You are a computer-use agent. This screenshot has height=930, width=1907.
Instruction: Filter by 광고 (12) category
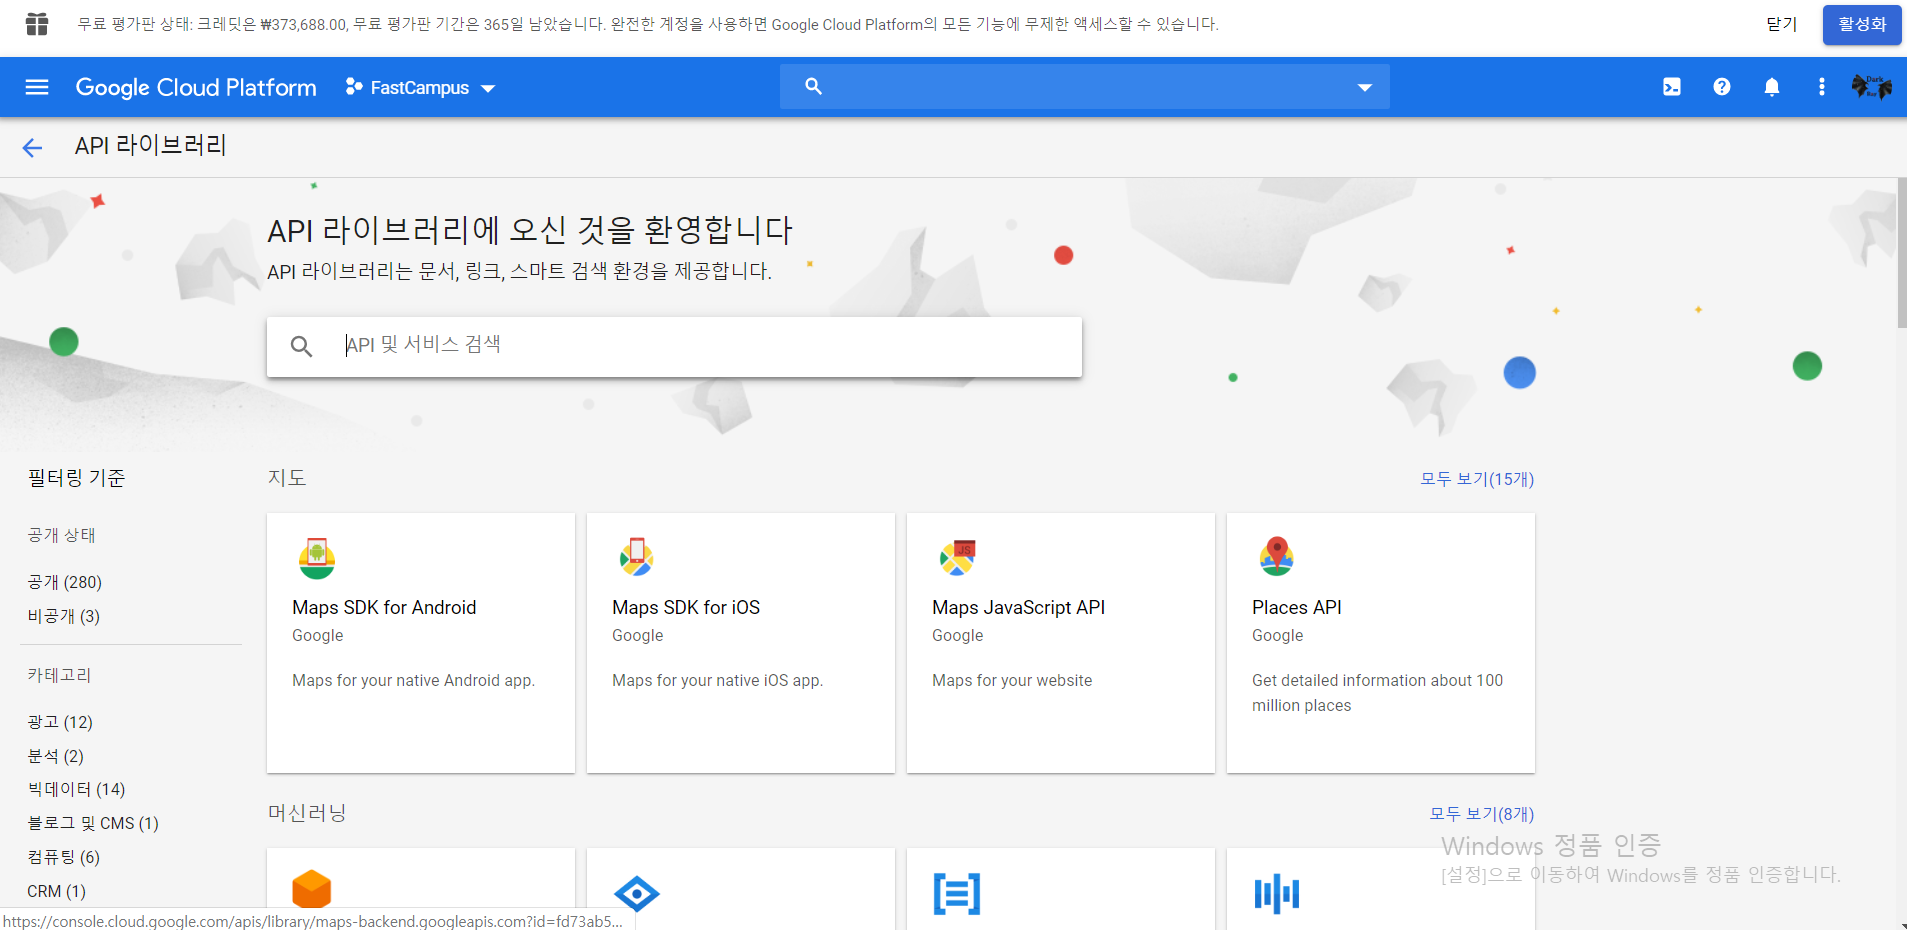tap(60, 722)
